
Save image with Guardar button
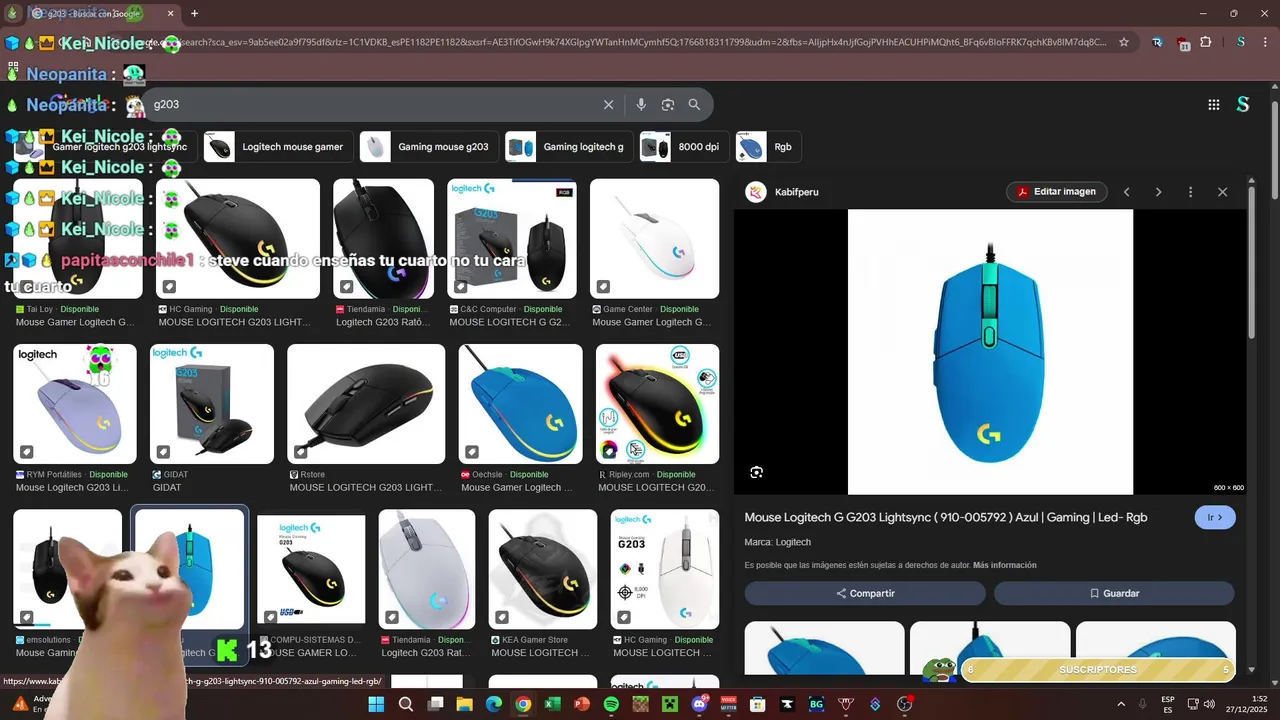click(x=1114, y=593)
